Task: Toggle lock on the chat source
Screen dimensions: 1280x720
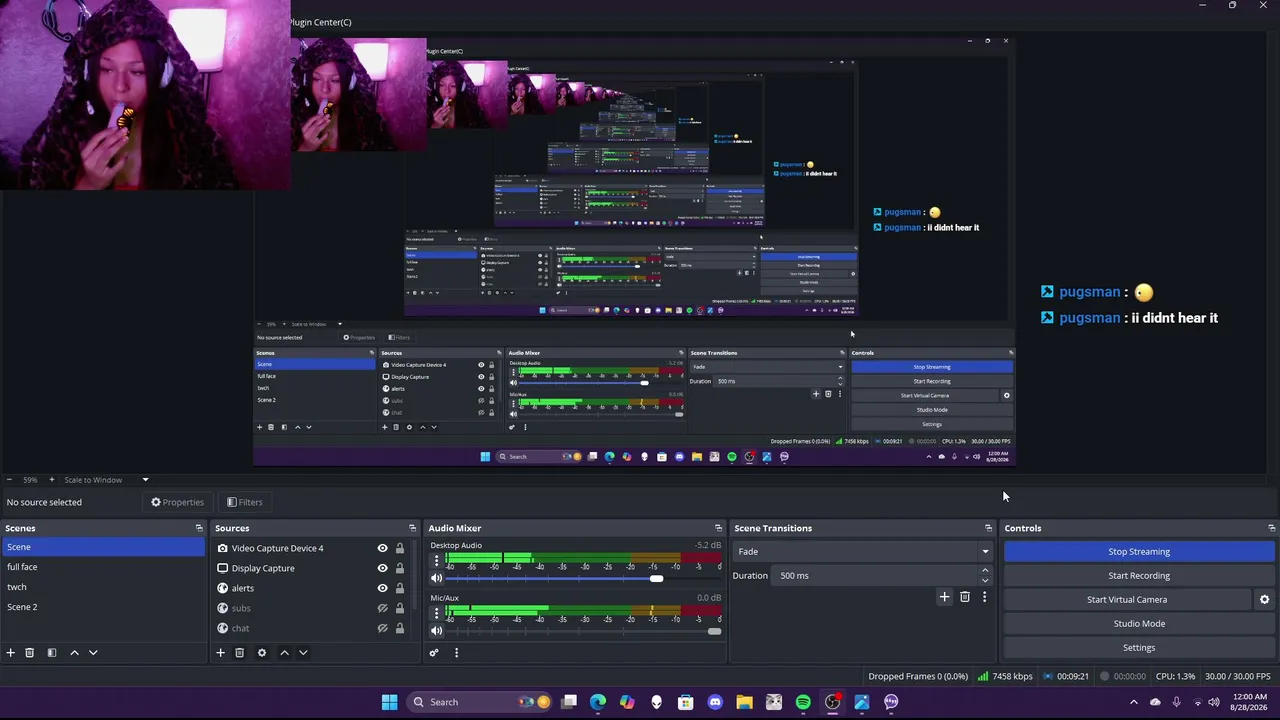Action: click(x=400, y=628)
